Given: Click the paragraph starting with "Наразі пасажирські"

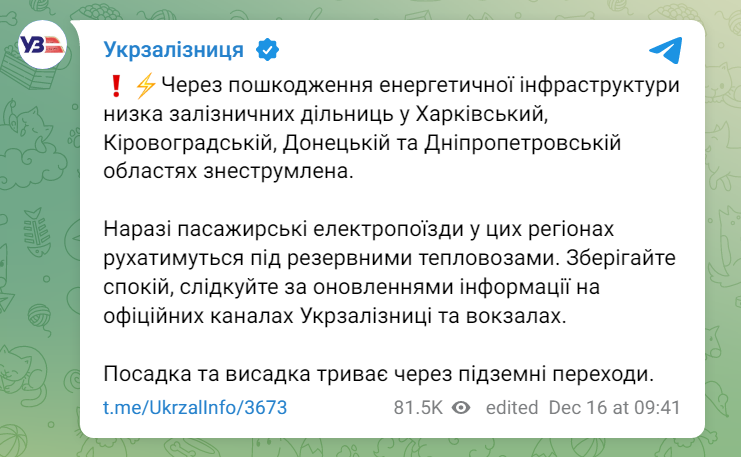Looking at the screenshot, I should pos(390,273).
